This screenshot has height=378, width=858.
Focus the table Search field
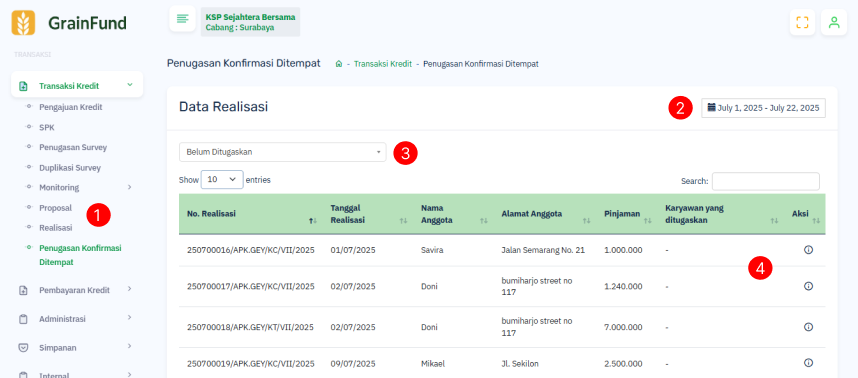[x=766, y=182]
